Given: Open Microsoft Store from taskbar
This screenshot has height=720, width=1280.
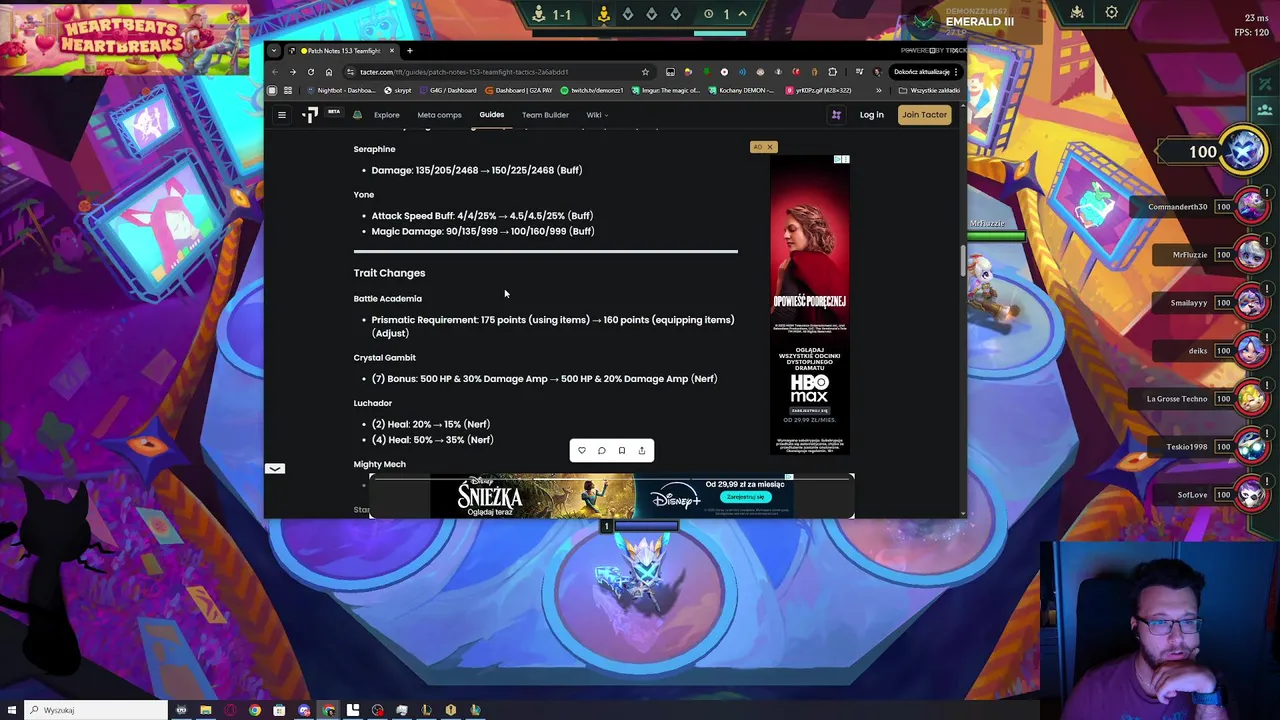Looking at the screenshot, I should [279, 710].
